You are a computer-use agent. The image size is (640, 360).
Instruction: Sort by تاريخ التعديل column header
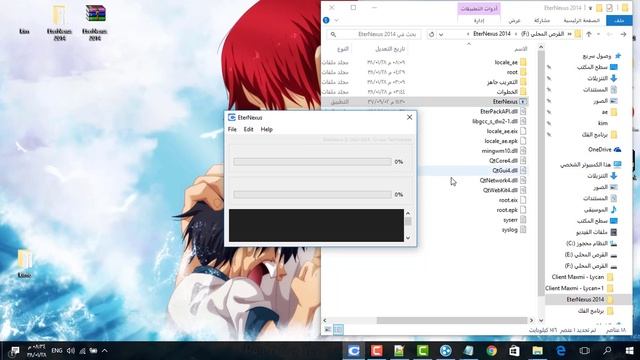[x=390, y=49]
